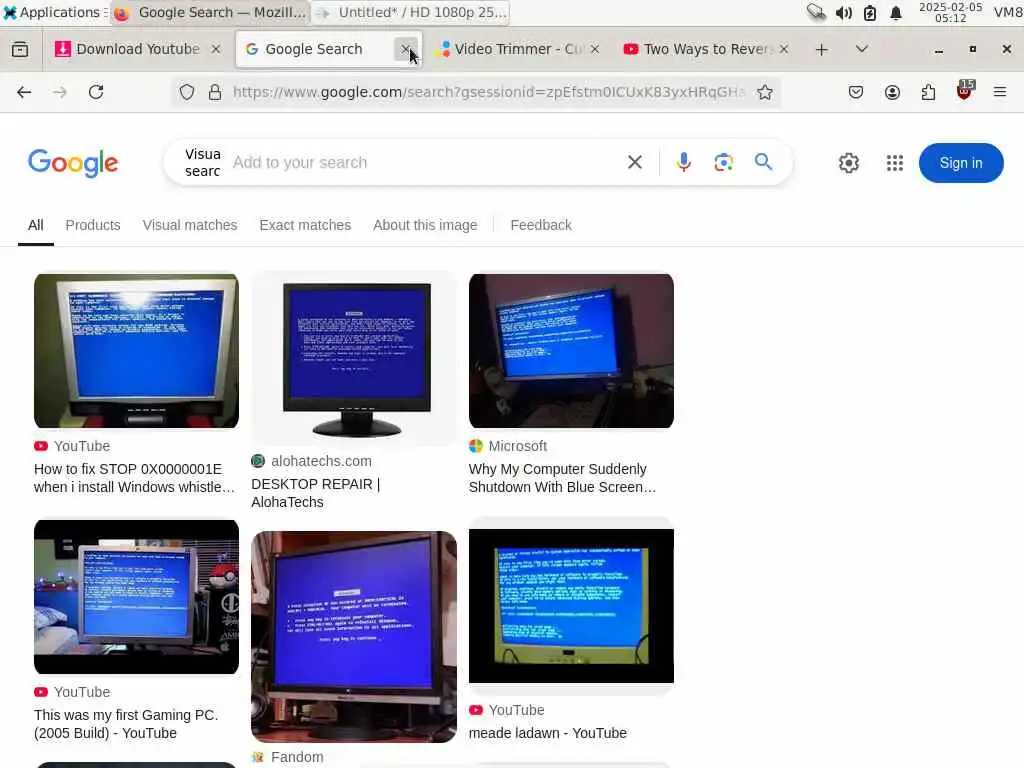
Task: Open the Google apps grid
Action: [895, 163]
